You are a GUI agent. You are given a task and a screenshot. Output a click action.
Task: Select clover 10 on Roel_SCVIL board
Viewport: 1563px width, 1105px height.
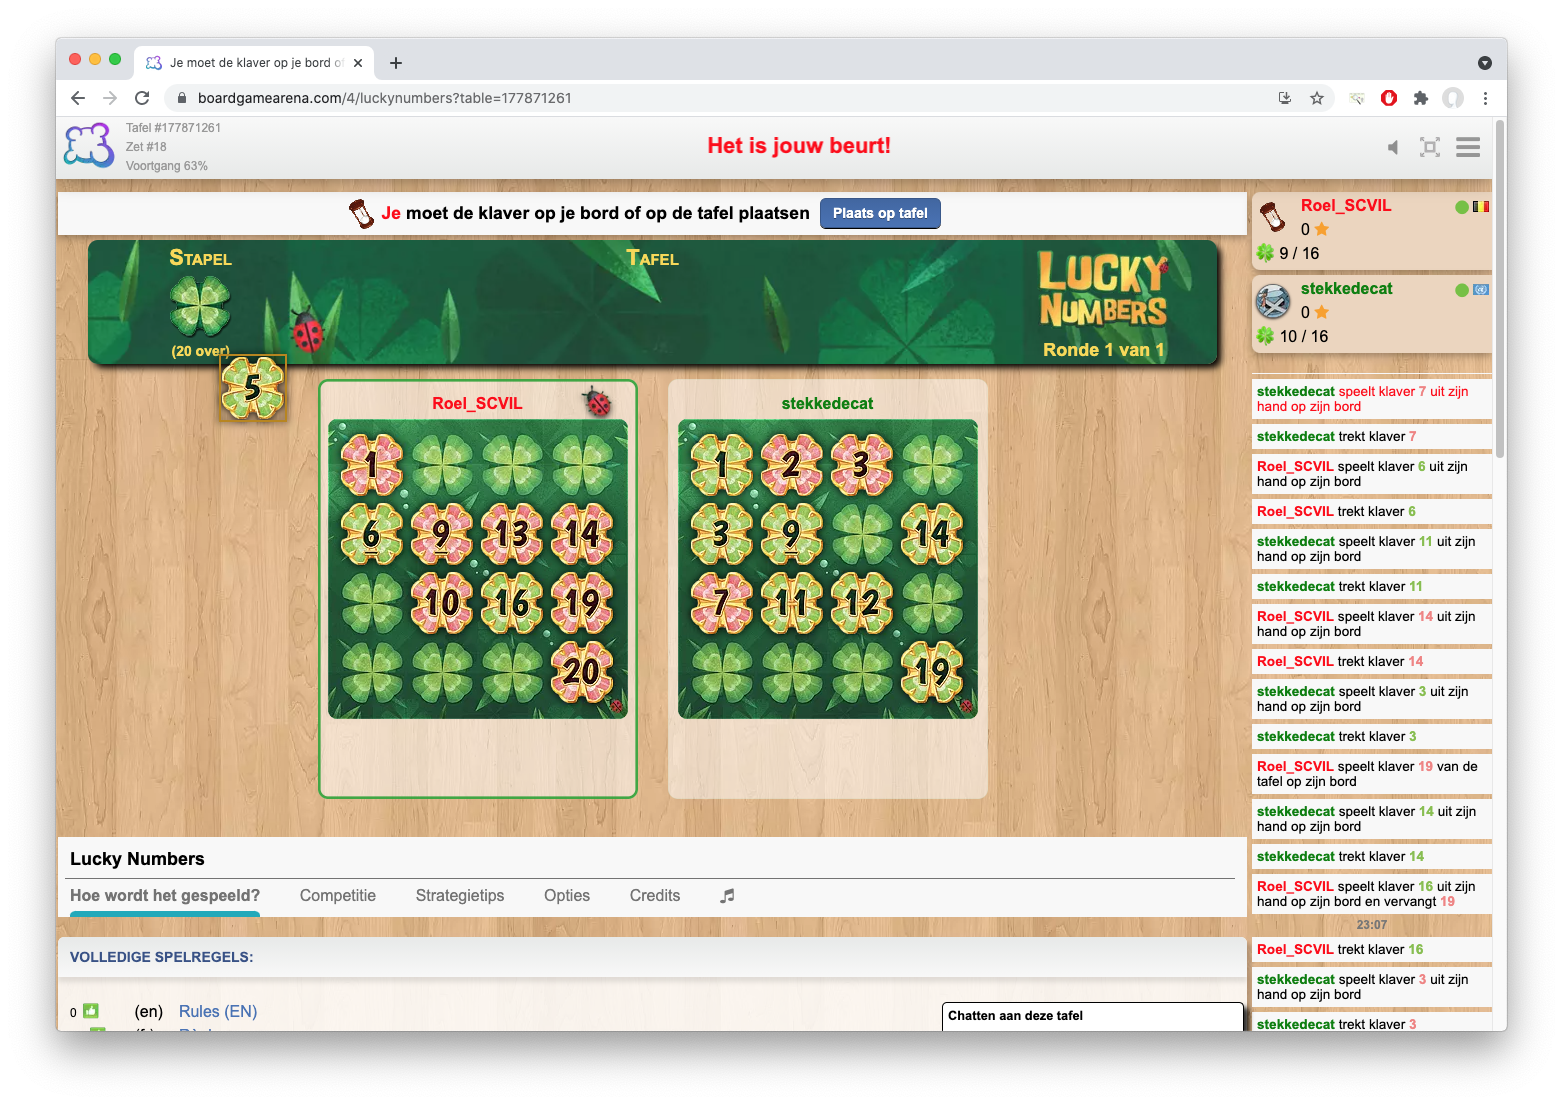(442, 603)
